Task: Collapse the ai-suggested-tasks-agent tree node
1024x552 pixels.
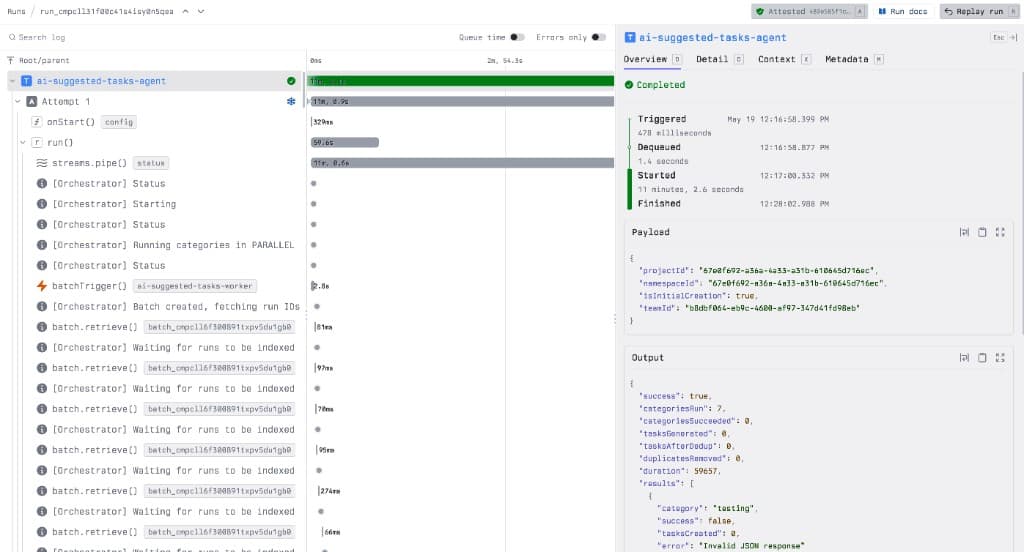Action: [12, 81]
